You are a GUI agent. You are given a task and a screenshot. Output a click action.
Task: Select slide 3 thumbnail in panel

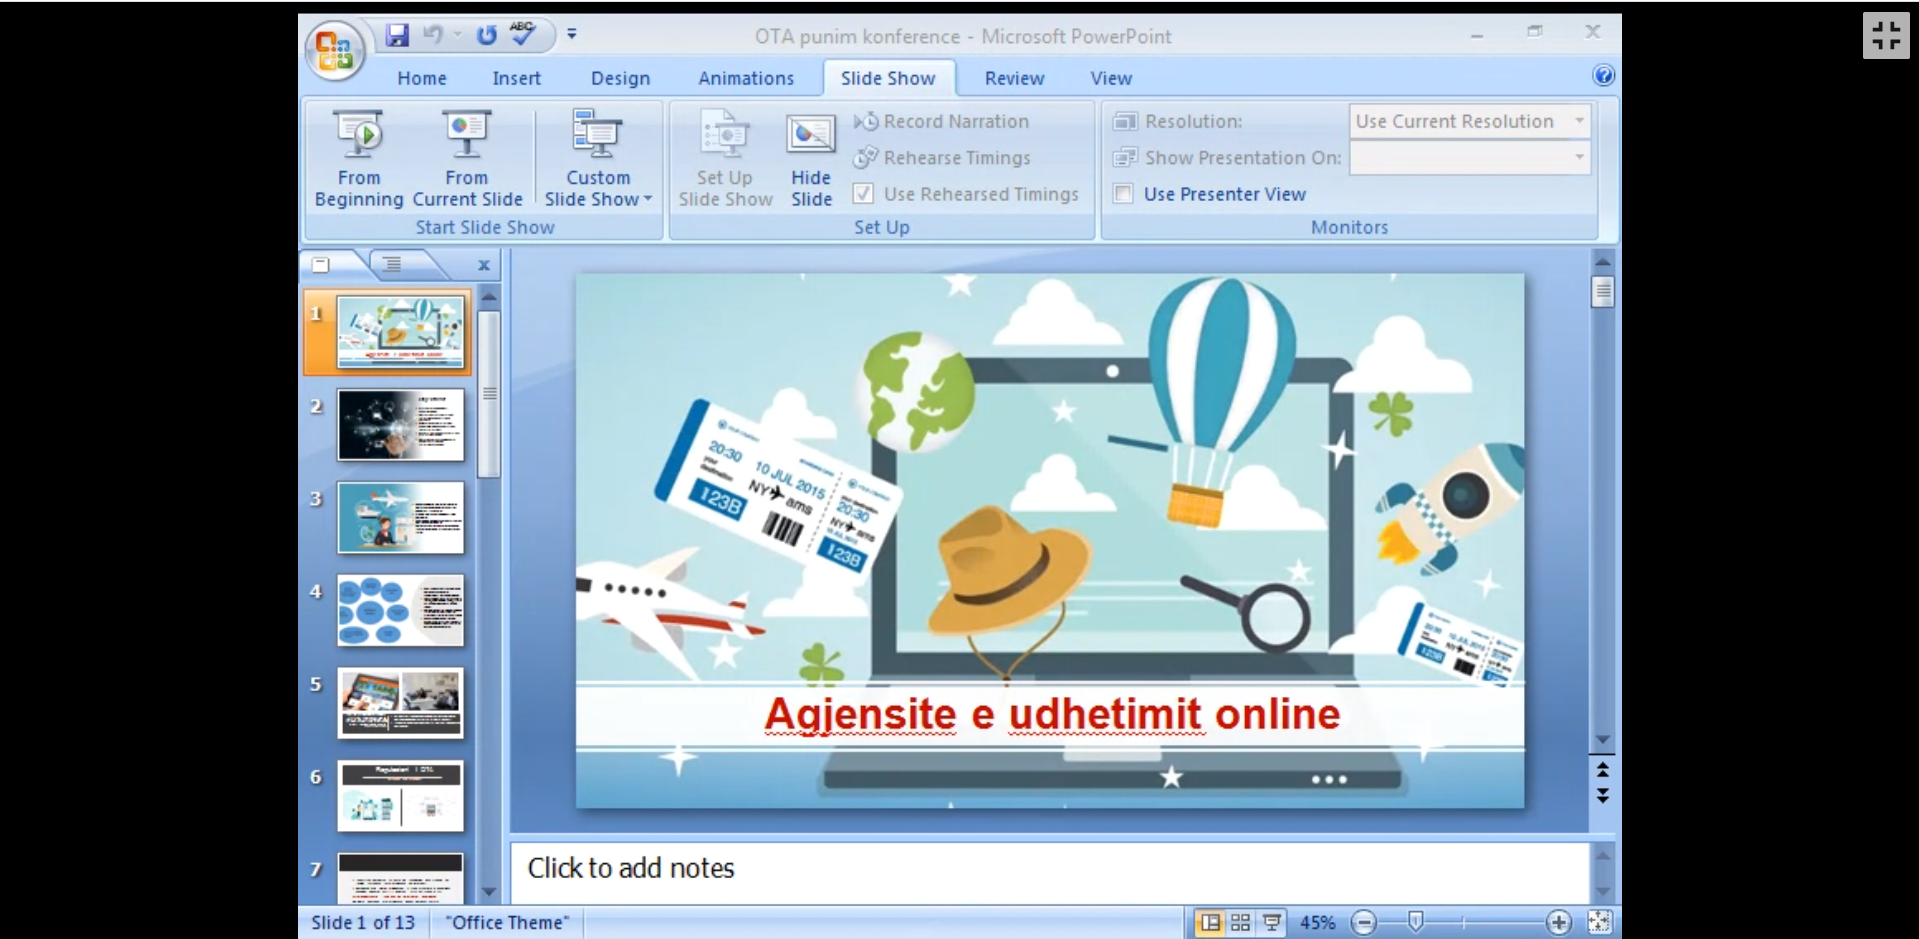400,518
